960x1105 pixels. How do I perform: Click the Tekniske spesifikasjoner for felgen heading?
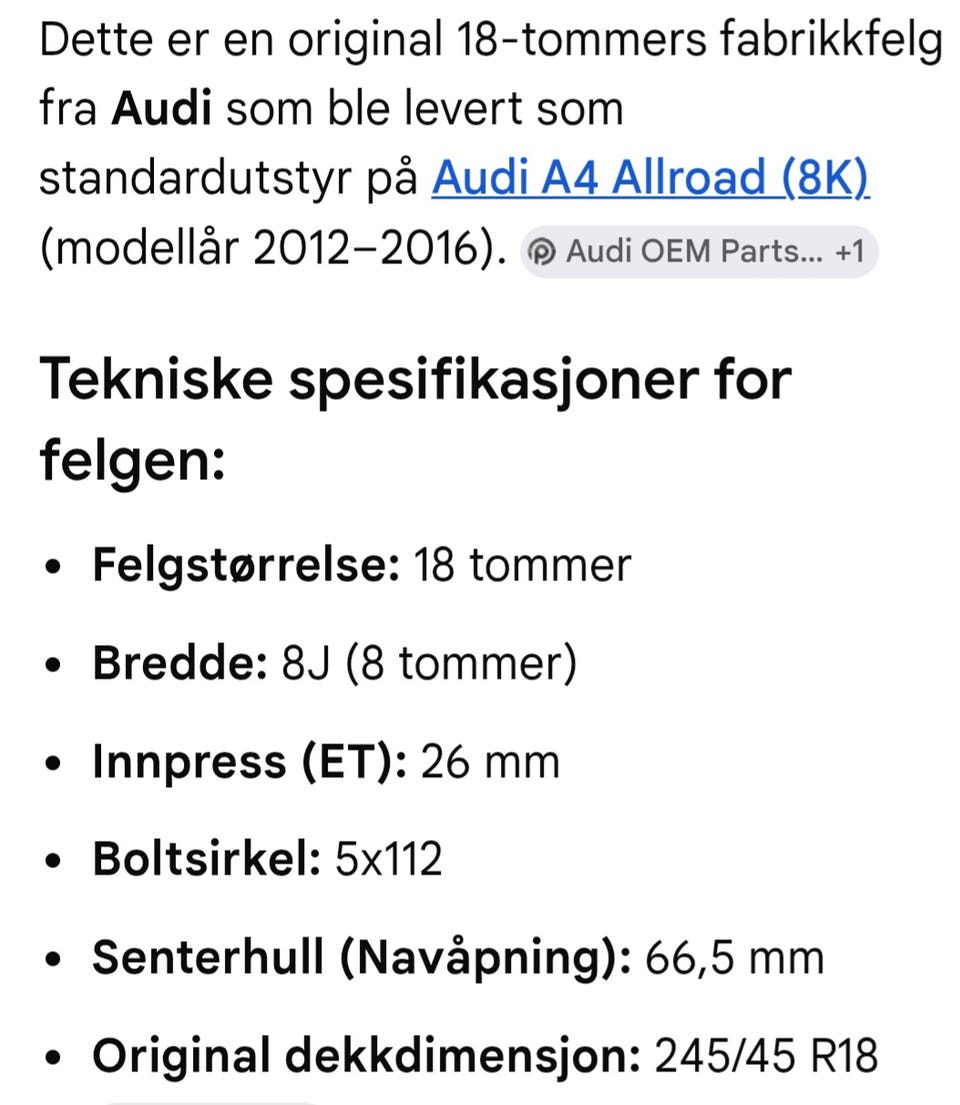click(416, 420)
